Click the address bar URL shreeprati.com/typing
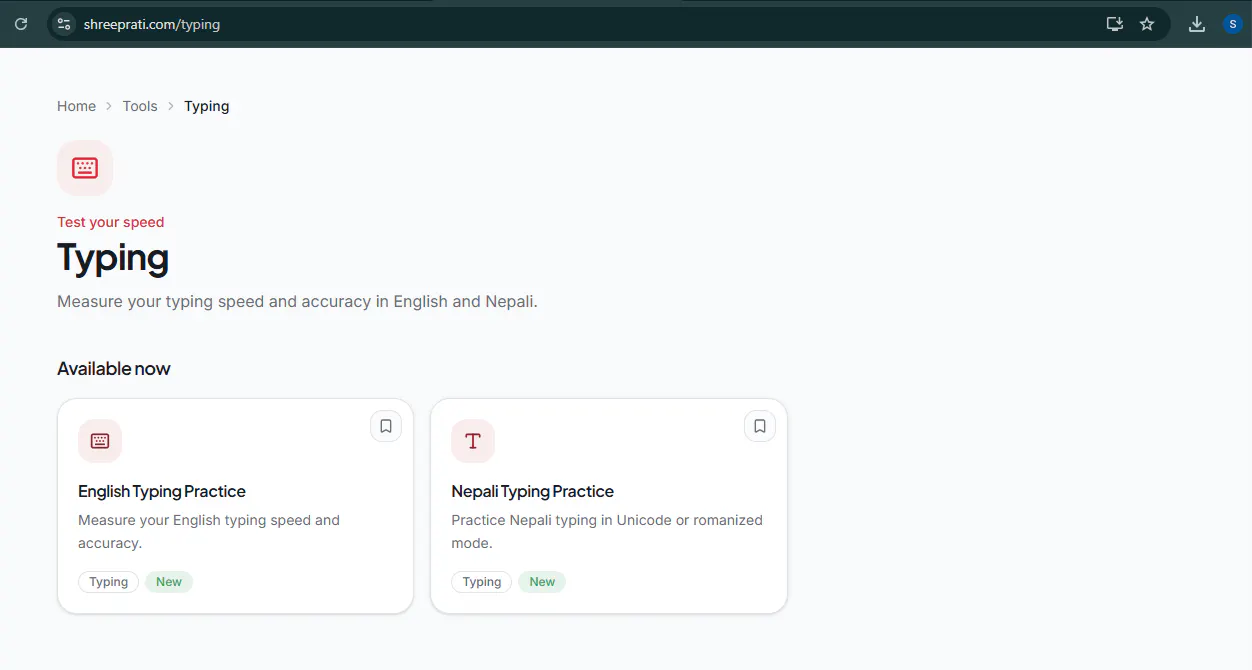 point(152,24)
